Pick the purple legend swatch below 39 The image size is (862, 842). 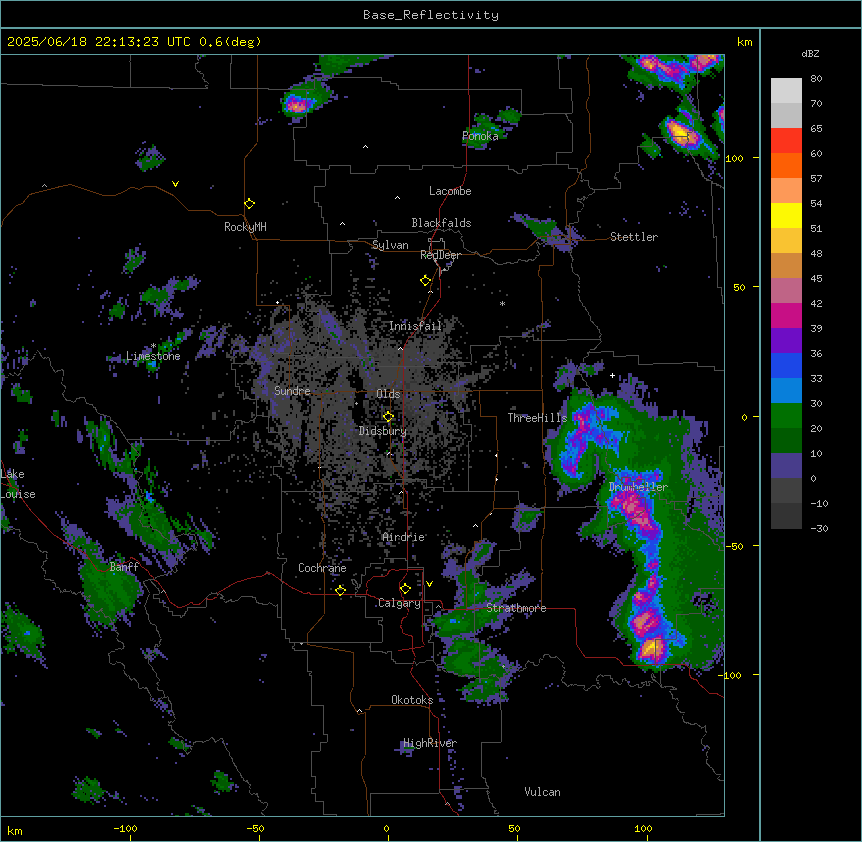[x=786, y=341]
